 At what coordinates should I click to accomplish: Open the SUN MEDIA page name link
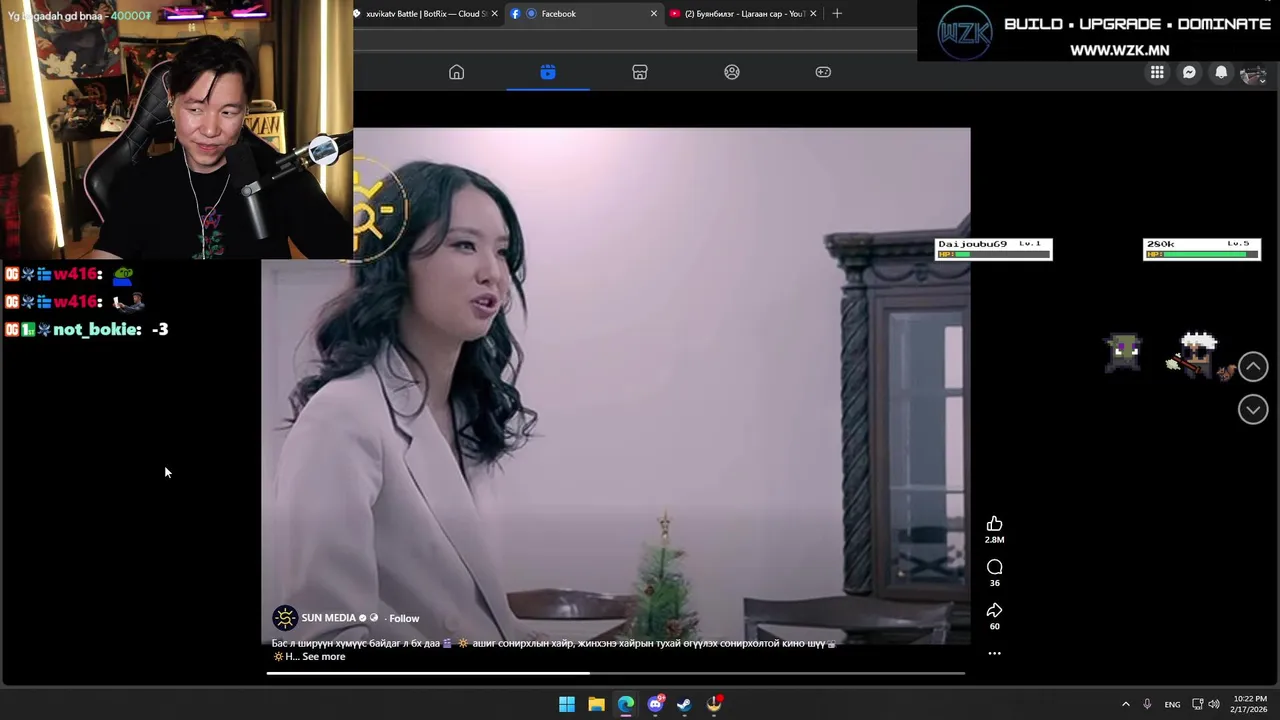coord(328,618)
